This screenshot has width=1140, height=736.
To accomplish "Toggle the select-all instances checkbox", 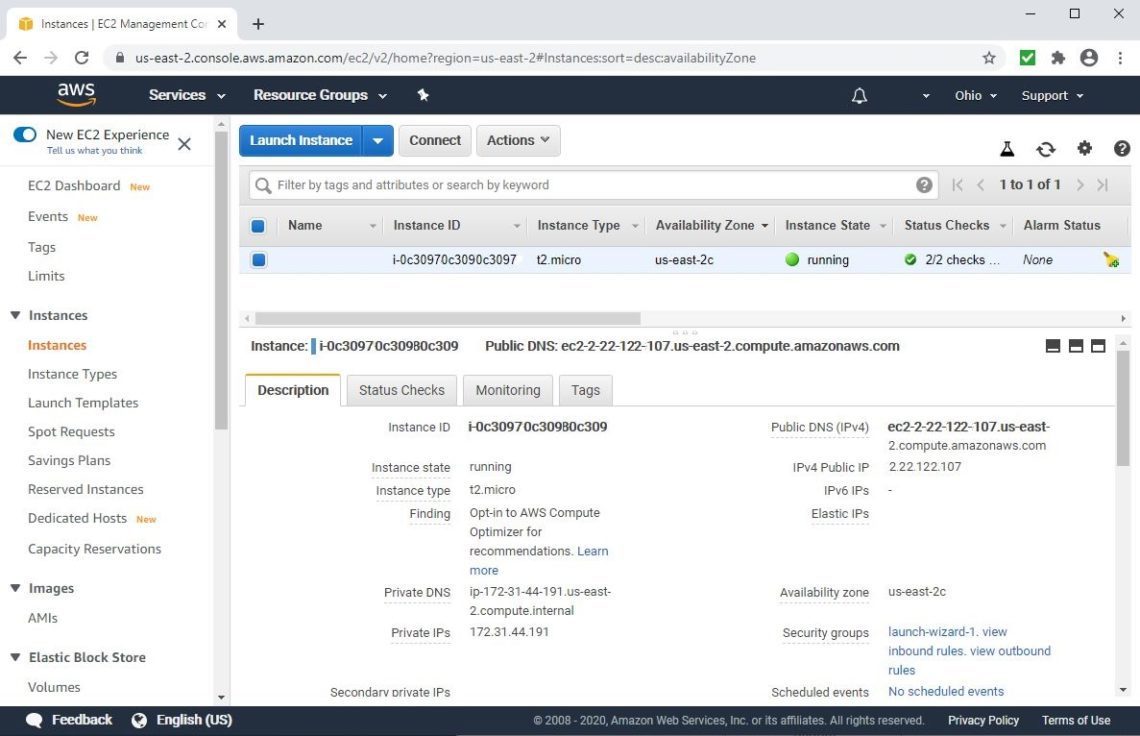I will point(258,225).
